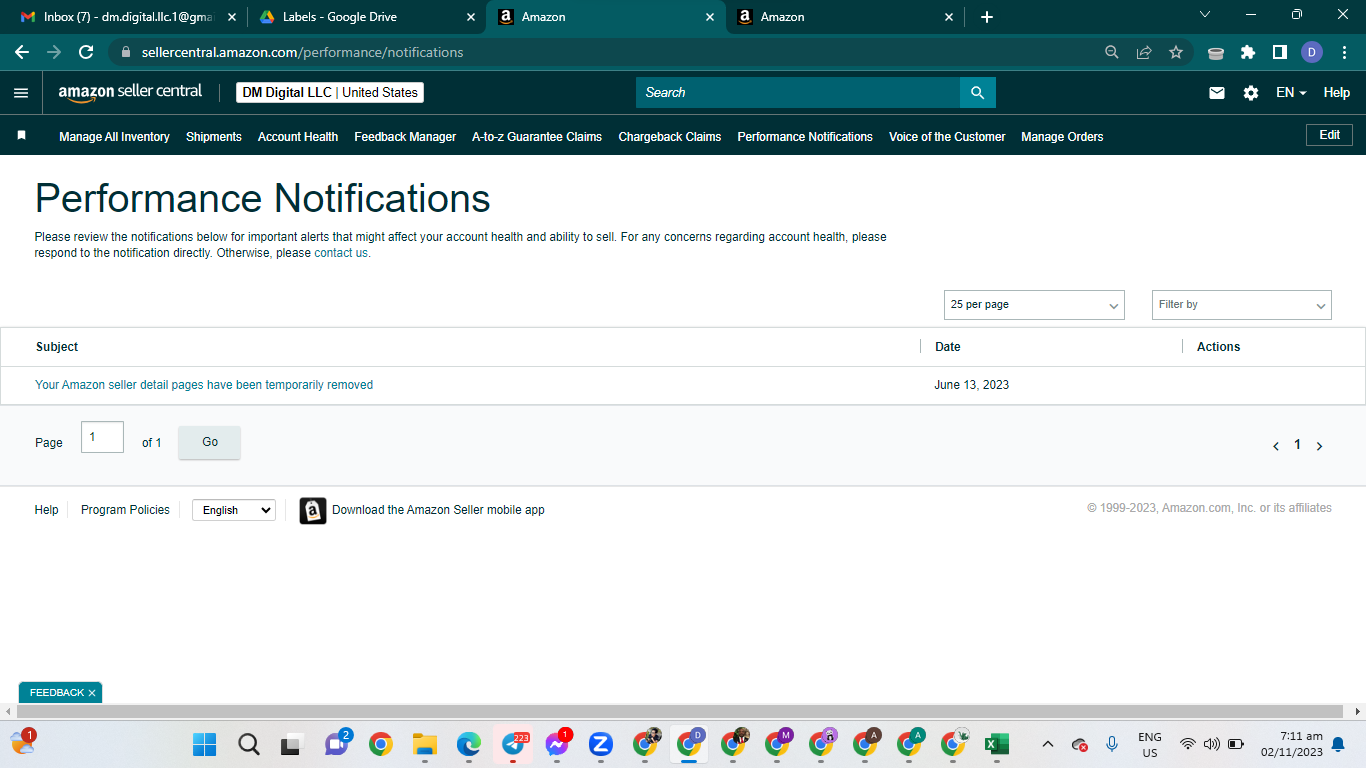The image size is (1366, 768).
Task: Click Download the Amazon Seller mobile app
Action: (438, 510)
